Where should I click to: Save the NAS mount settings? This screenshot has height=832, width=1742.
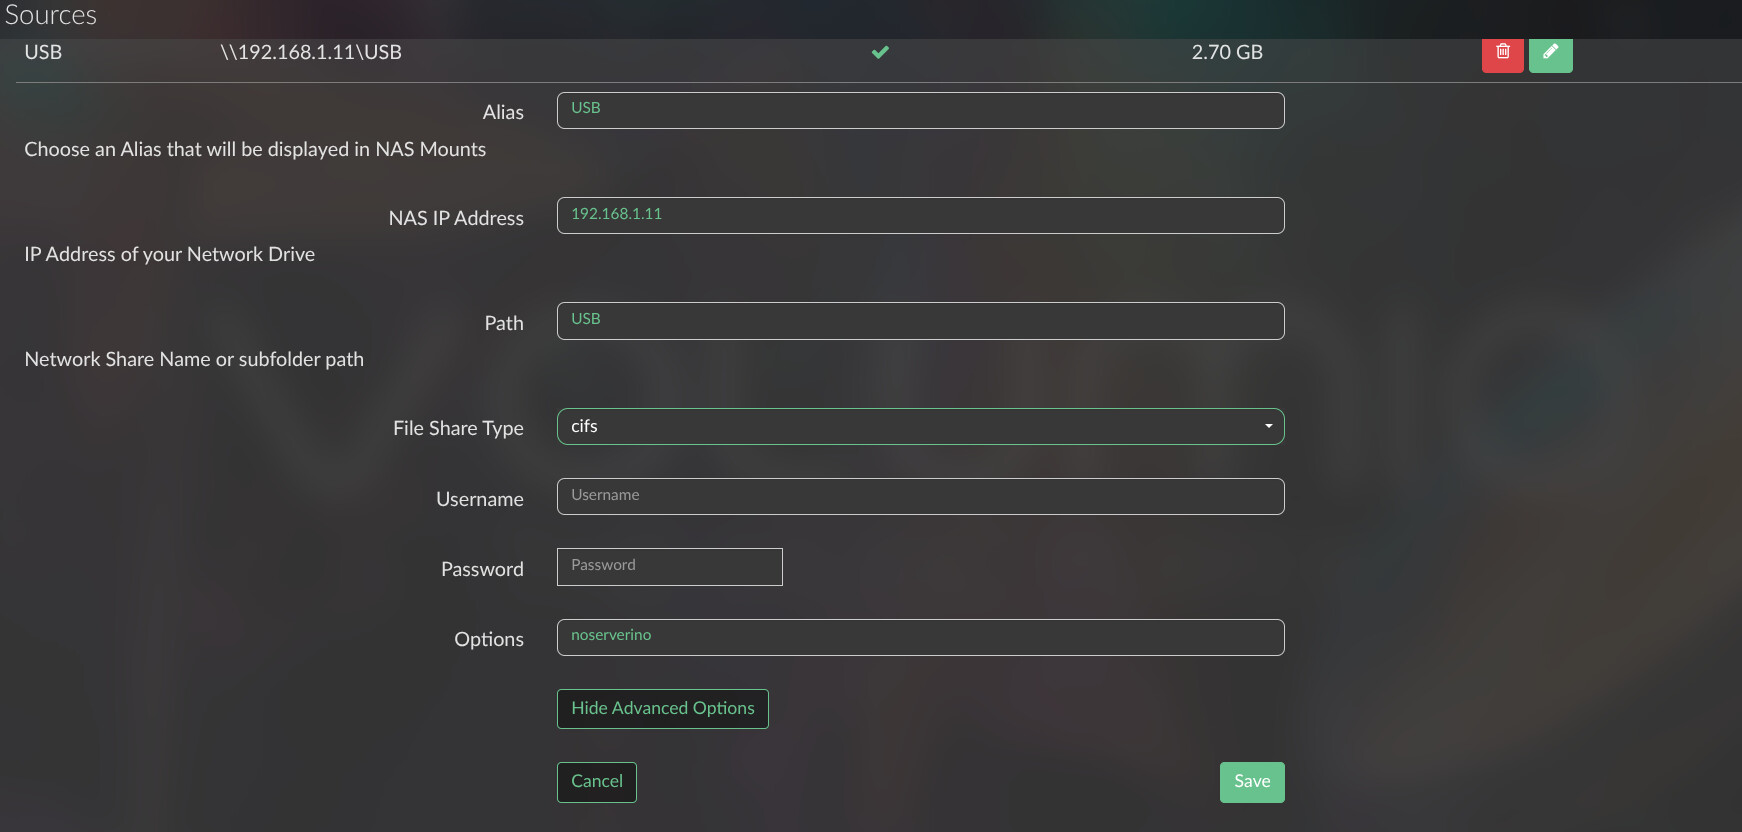click(1251, 782)
